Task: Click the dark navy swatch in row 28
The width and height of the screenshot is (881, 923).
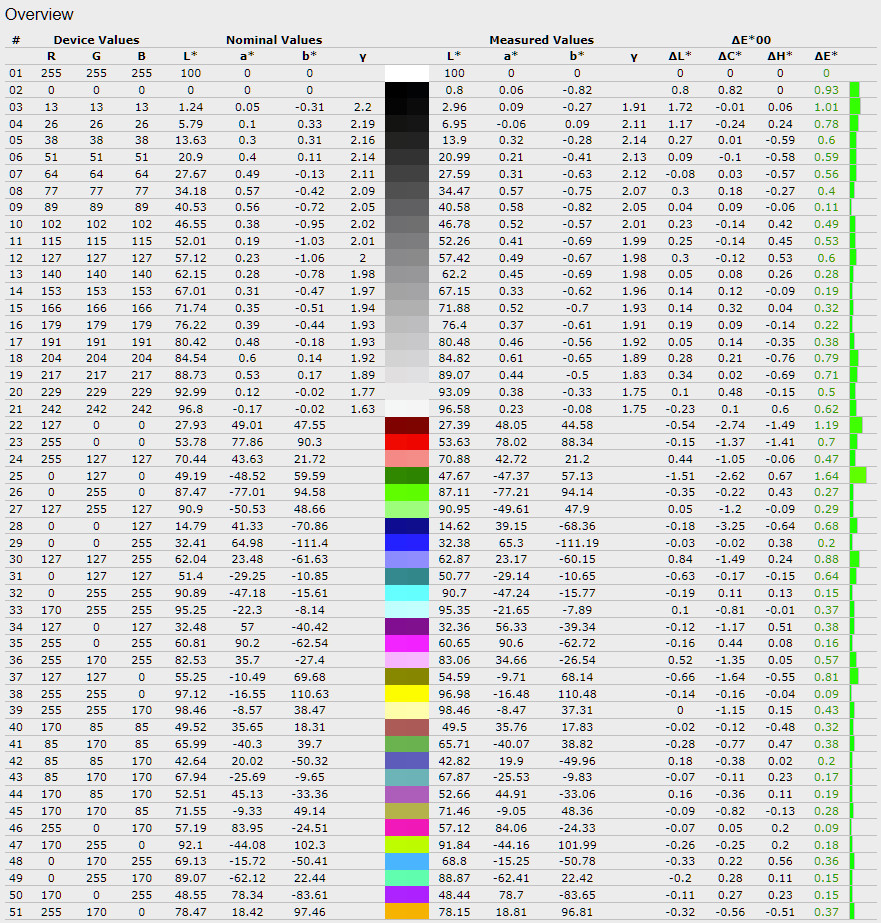Action: [x=407, y=526]
